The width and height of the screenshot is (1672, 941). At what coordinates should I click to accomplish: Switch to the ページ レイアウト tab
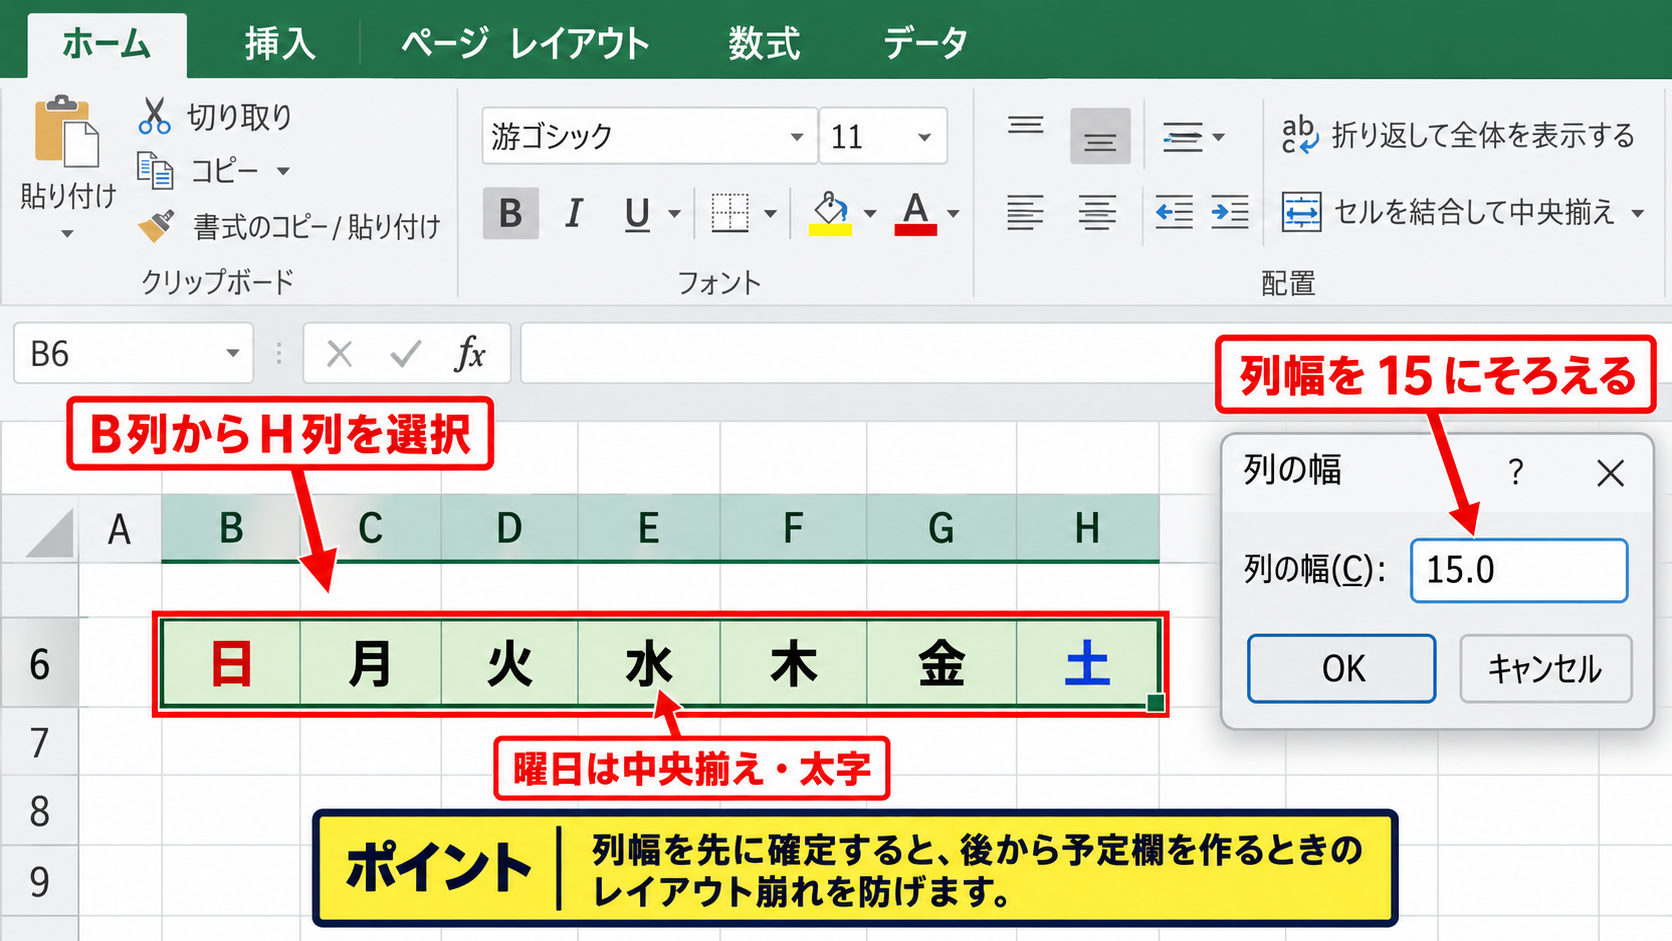click(x=525, y=44)
